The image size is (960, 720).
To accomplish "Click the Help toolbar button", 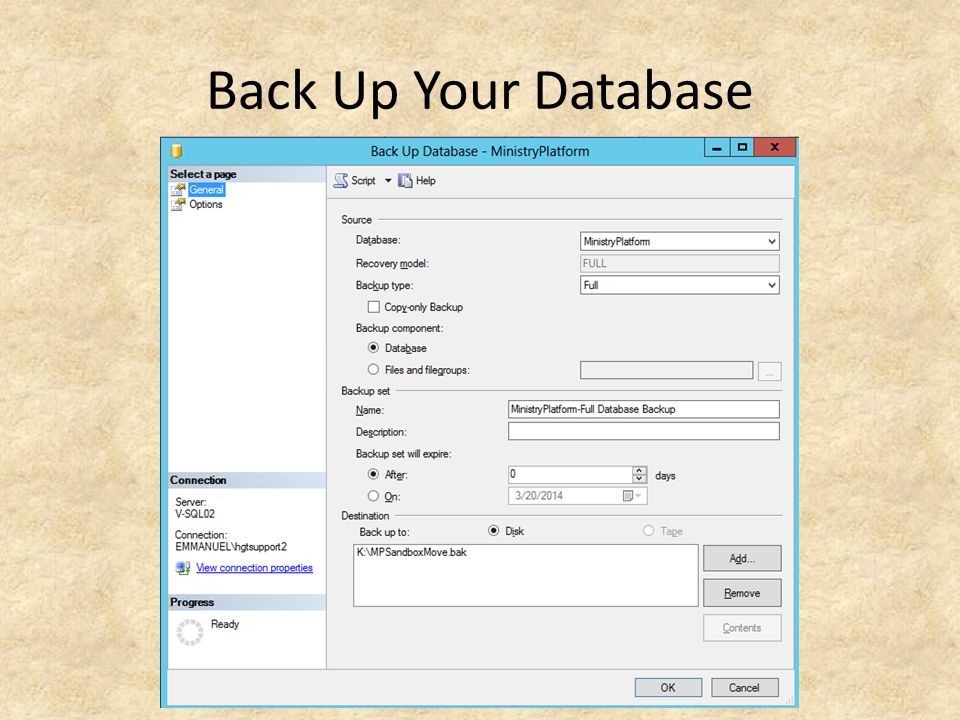I will pyautogui.click(x=417, y=181).
